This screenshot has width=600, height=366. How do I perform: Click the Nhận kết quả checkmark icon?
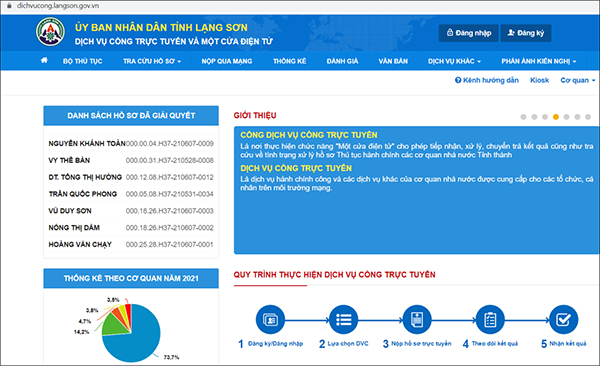coord(564,319)
